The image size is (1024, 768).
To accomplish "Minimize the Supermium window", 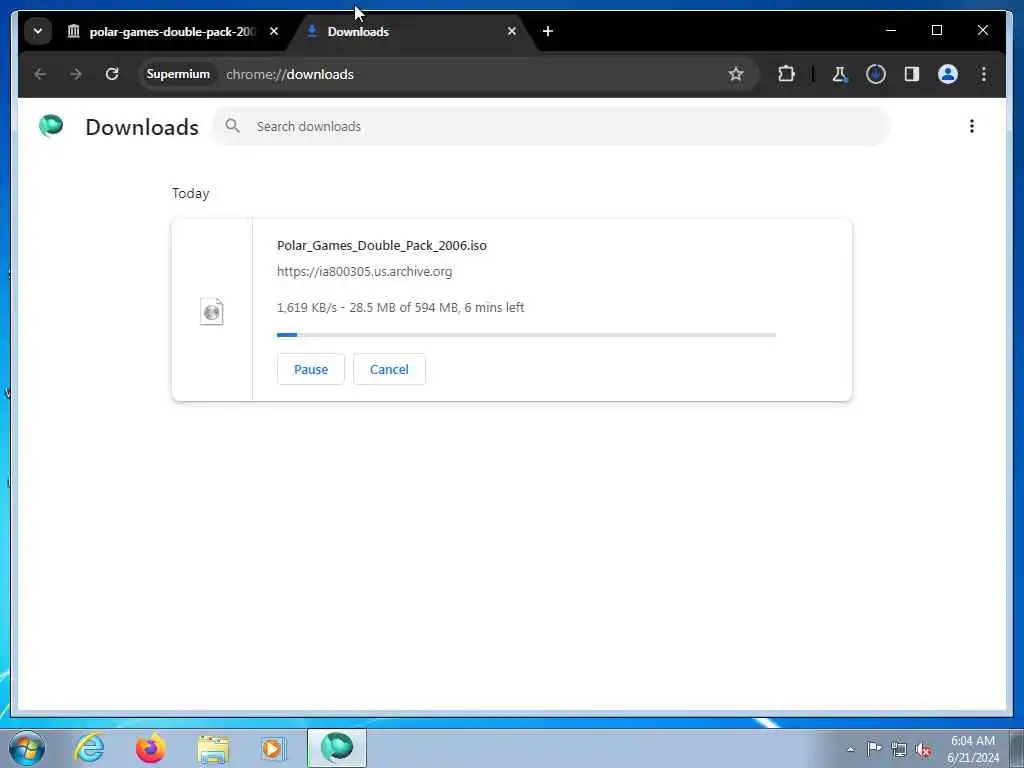I will pyautogui.click(x=891, y=31).
